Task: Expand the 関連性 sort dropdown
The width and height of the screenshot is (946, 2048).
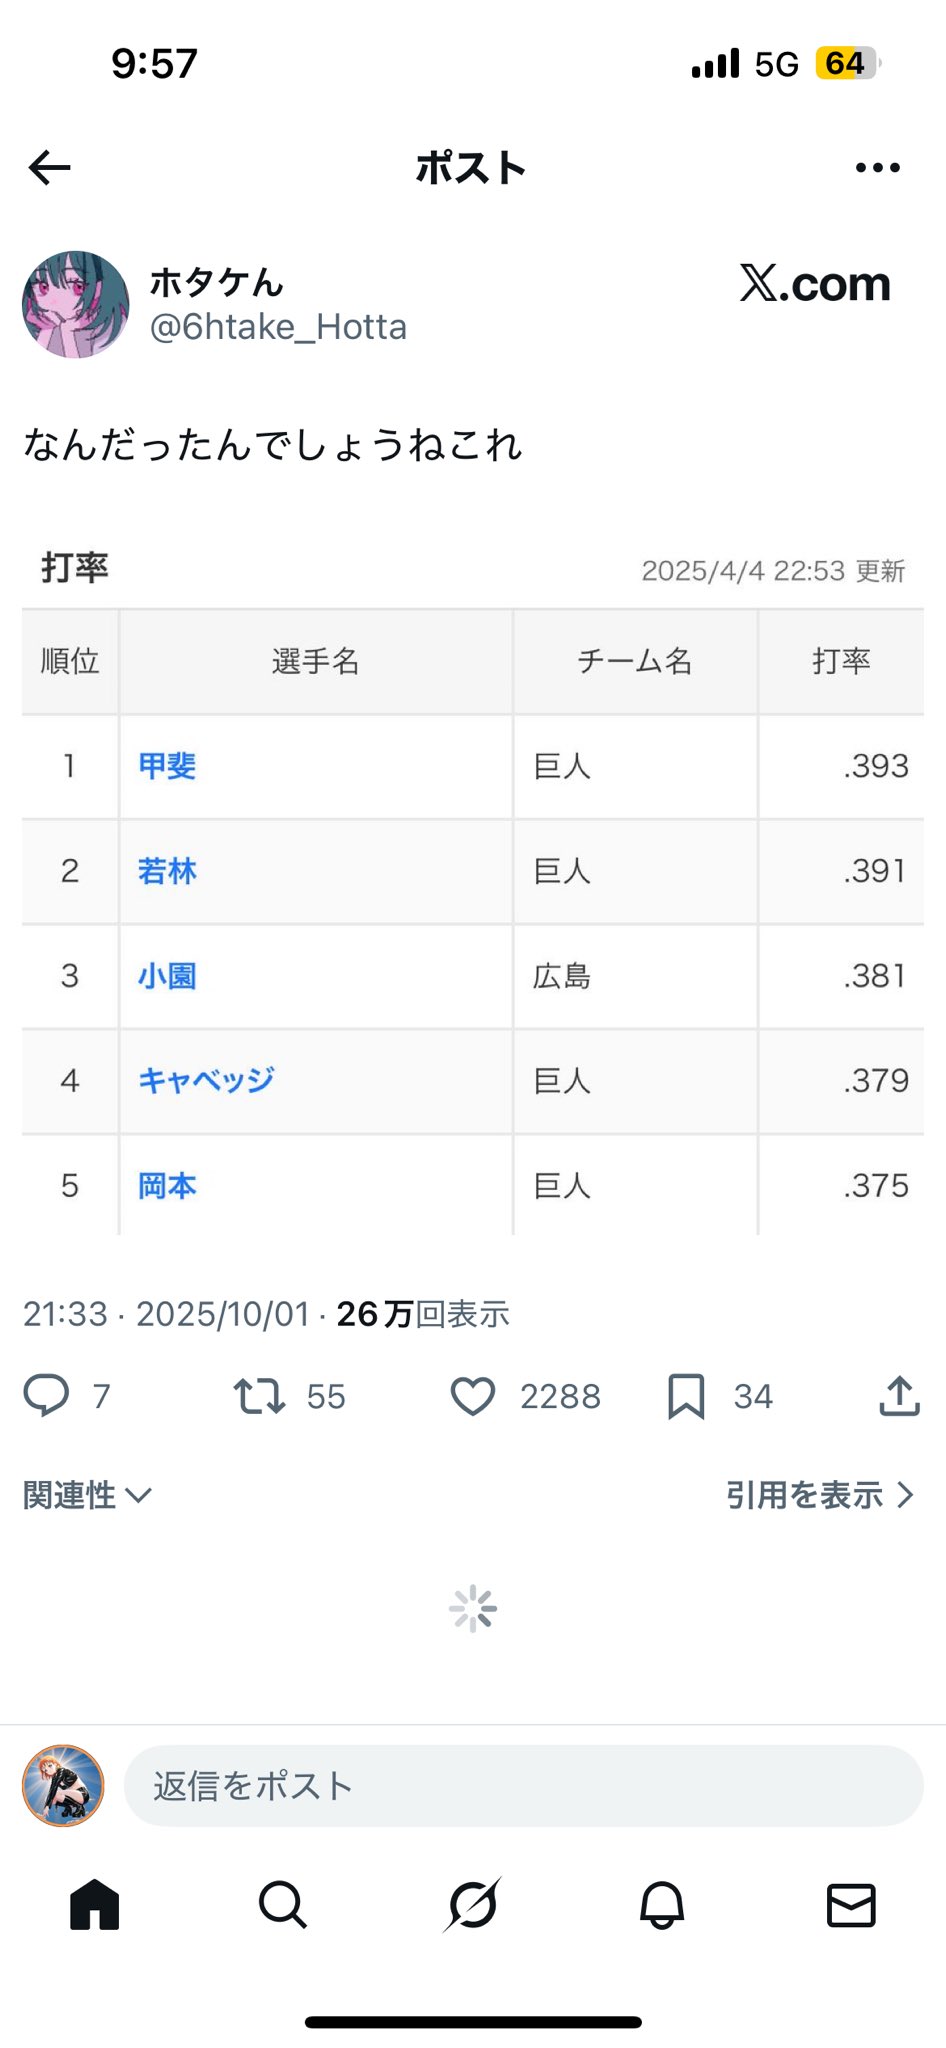Action: [x=87, y=1495]
